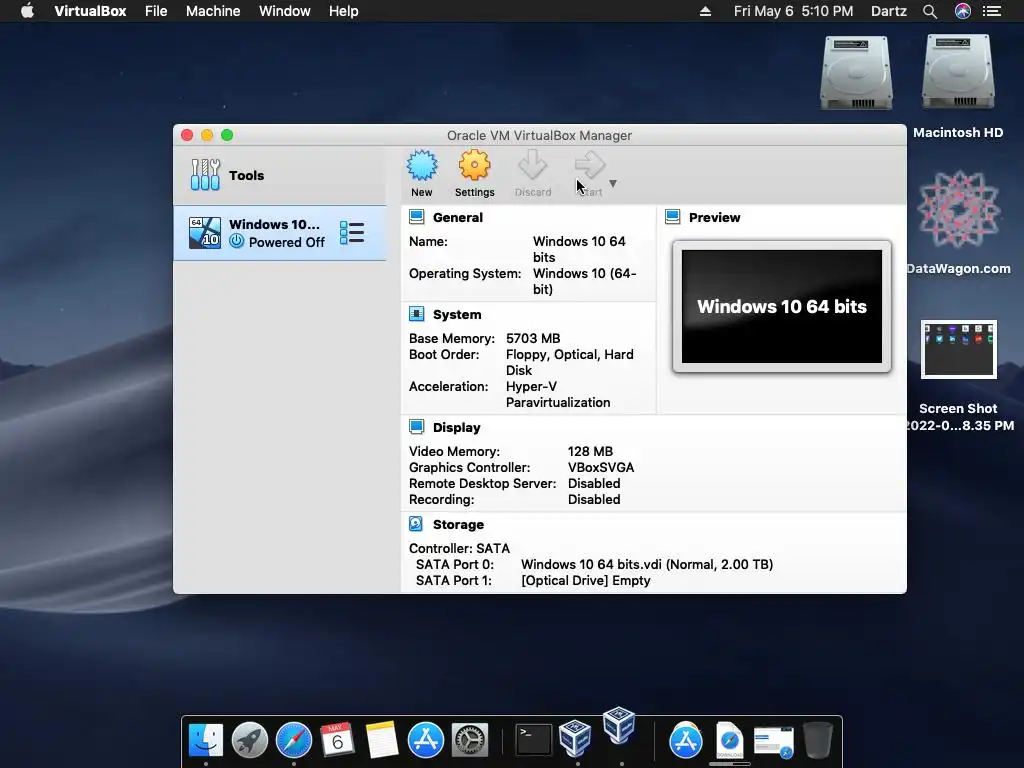Click the Windows 10 64 bits preview thumbnail
Screen dimensions: 1024x768
coord(782,306)
